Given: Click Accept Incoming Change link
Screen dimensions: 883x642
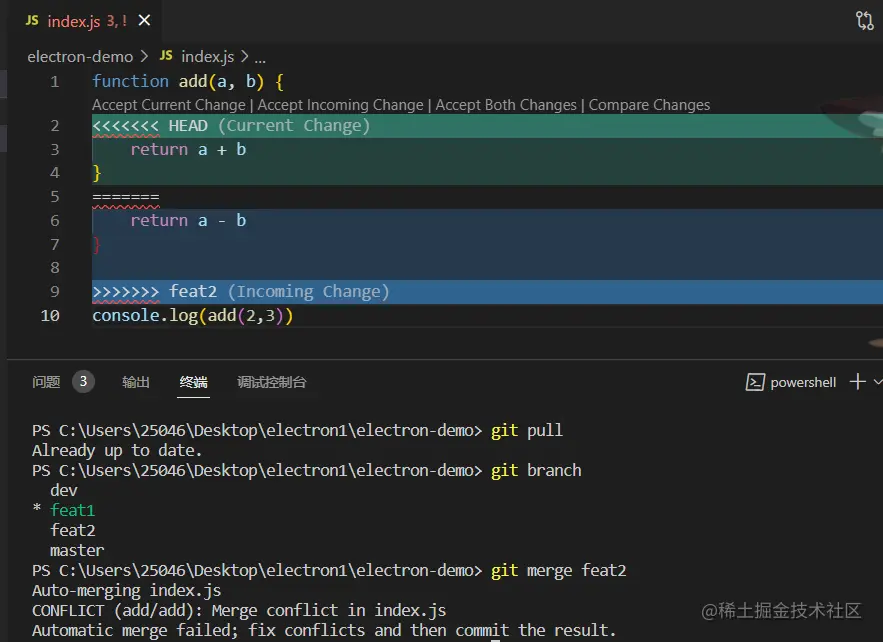Looking at the screenshot, I should [x=341, y=105].
